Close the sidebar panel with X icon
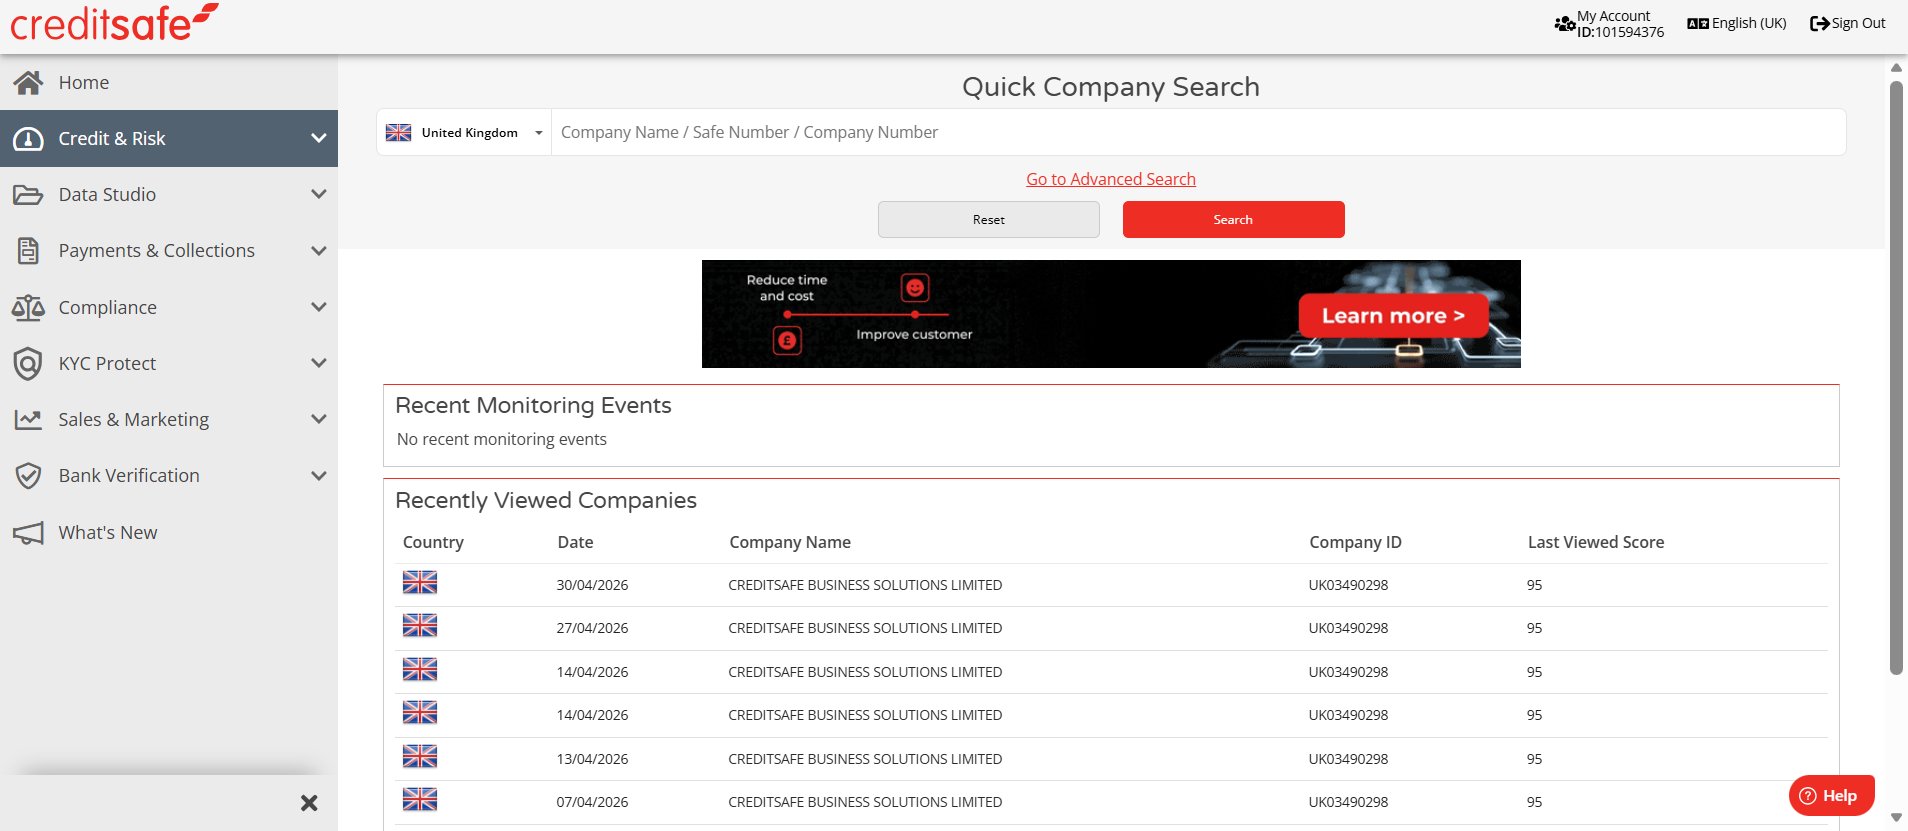Viewport: 1908px width, 831px height. [309, 803]
